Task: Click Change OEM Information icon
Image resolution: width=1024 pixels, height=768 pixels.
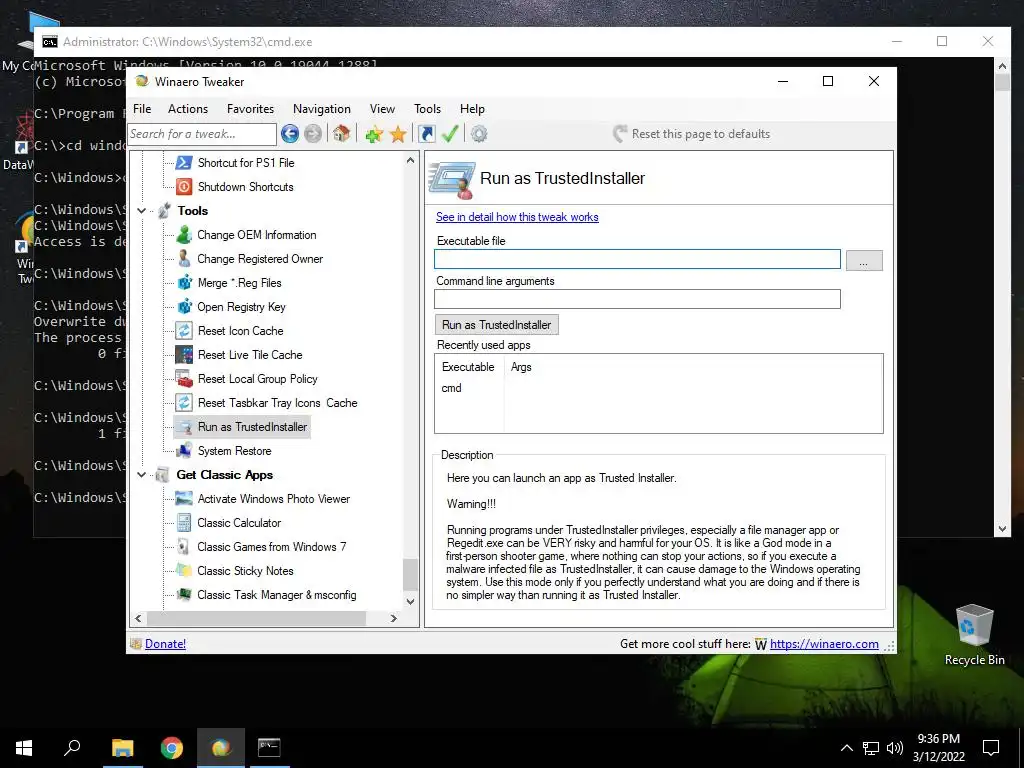Action: point(184,234)
